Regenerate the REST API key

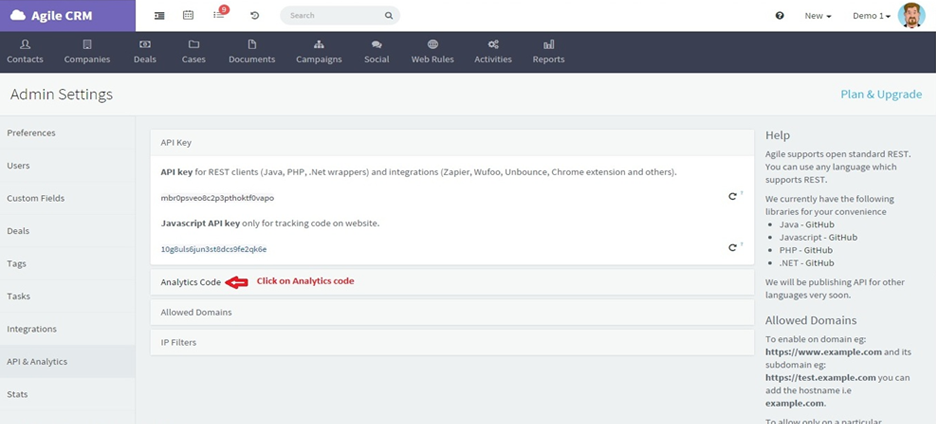(732, 196)
